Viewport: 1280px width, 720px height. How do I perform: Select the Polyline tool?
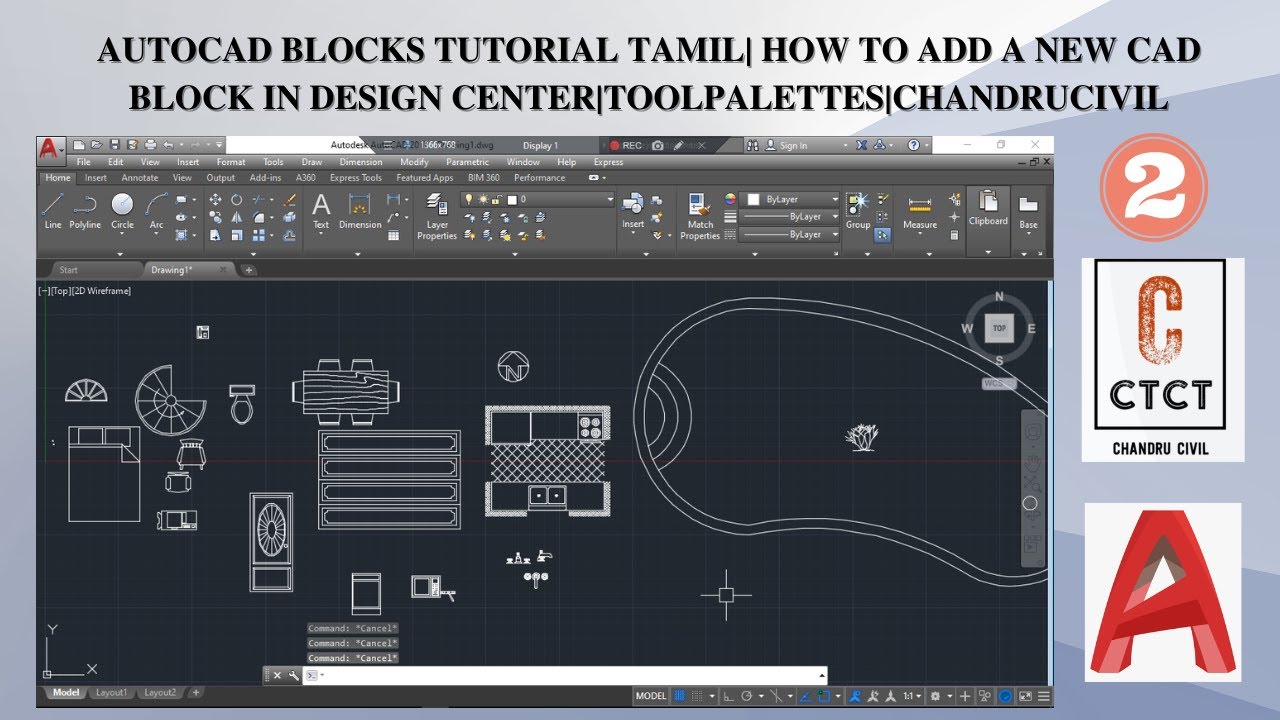pyautogui.click(x=85, y=211)
